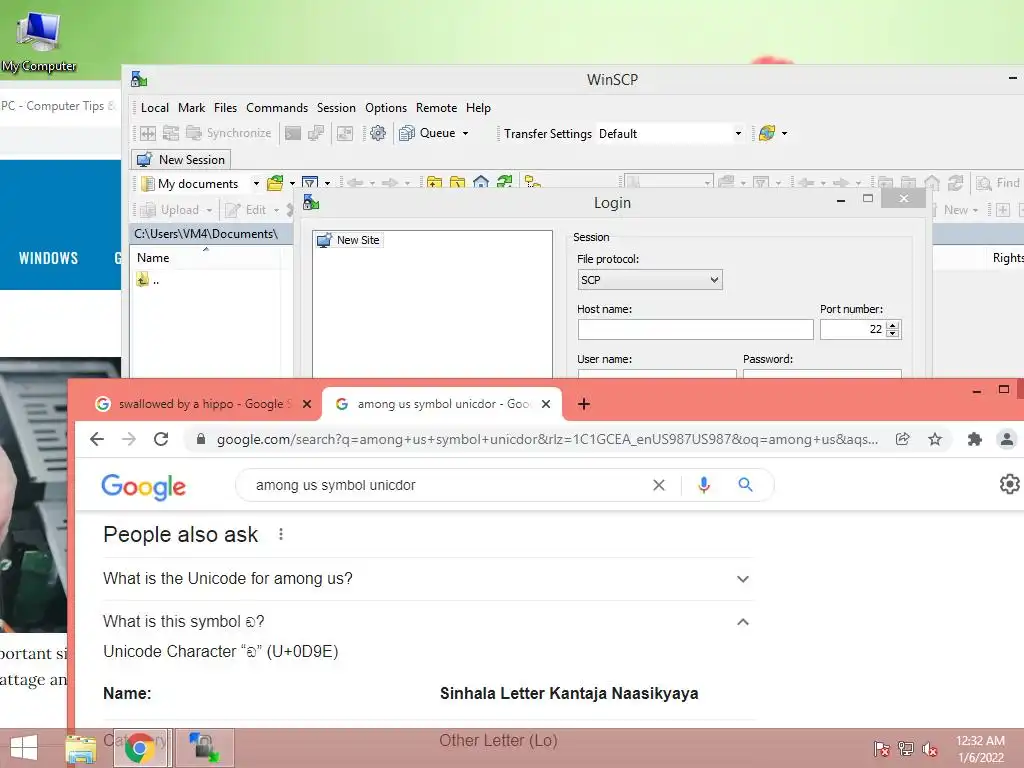Click the Host name input field
1024x768 pixels.
point(696,329)
